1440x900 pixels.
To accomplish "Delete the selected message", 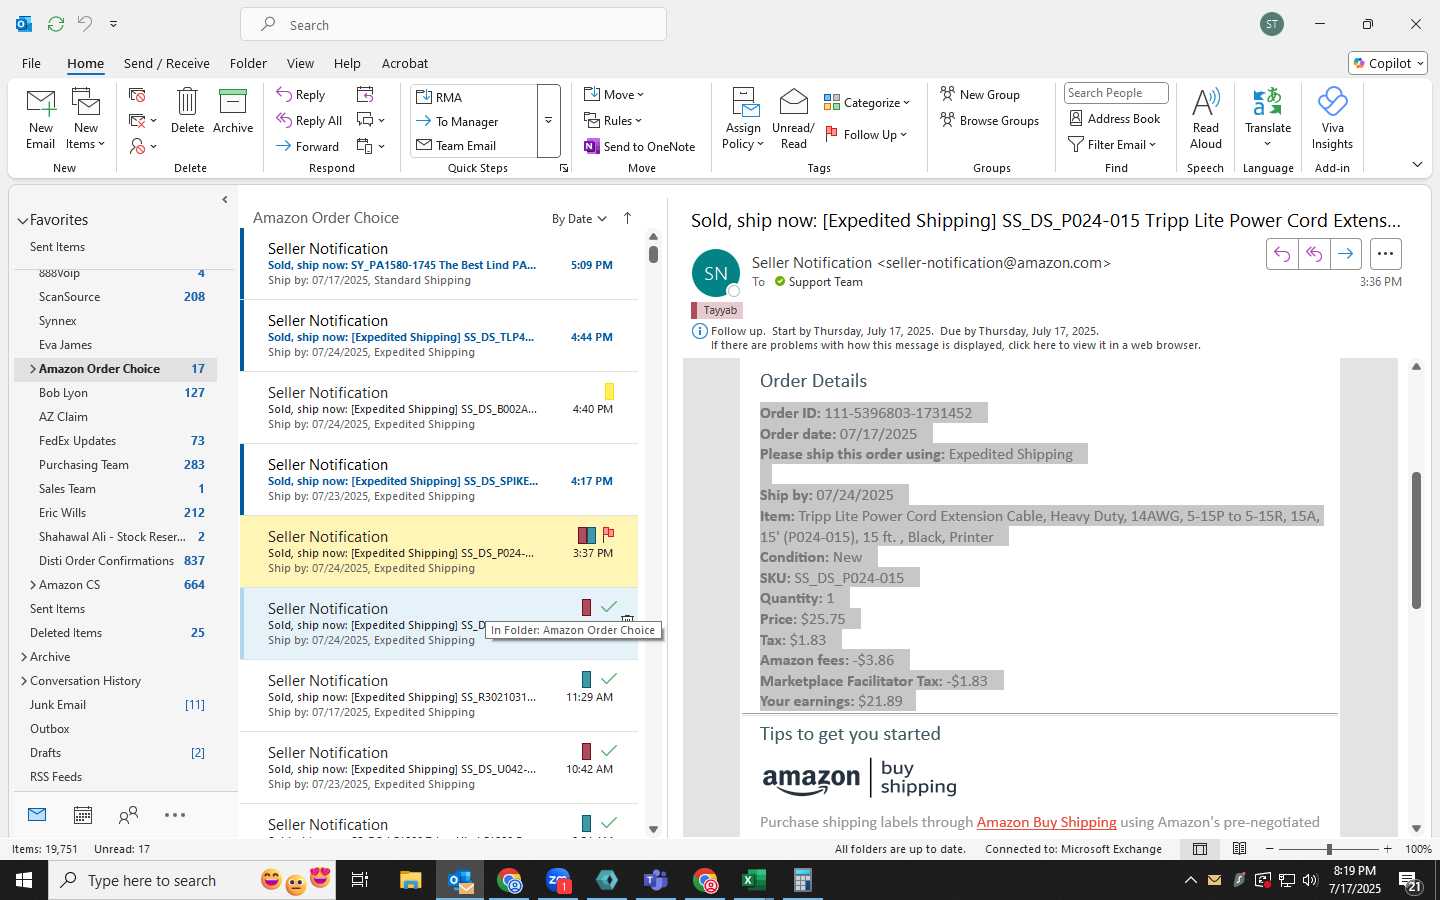I will [x=187, y=111].
